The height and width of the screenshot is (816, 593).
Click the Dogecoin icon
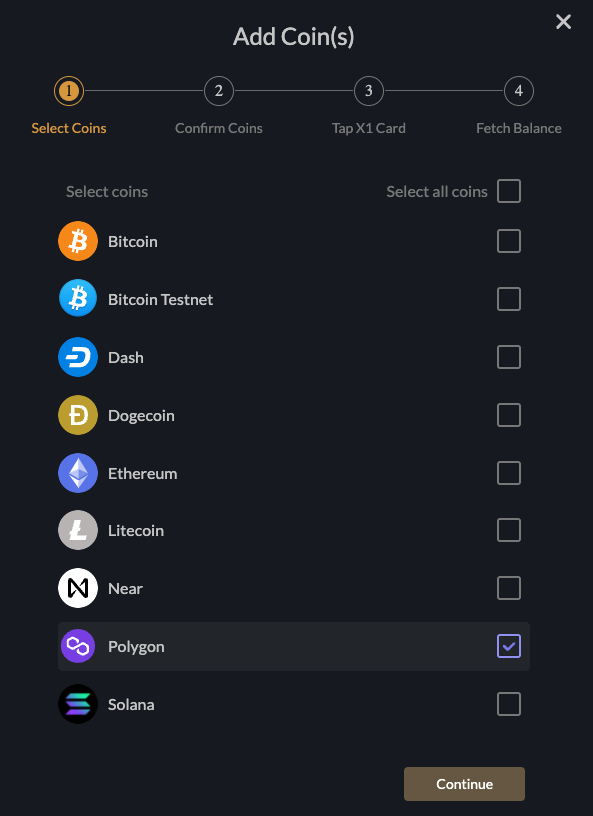pos(78,415)
